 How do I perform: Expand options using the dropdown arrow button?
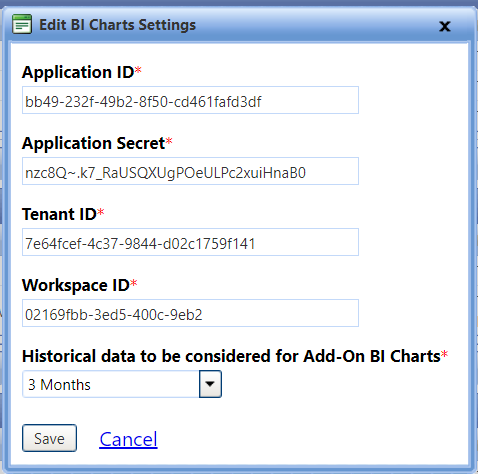tap(210, 384)
